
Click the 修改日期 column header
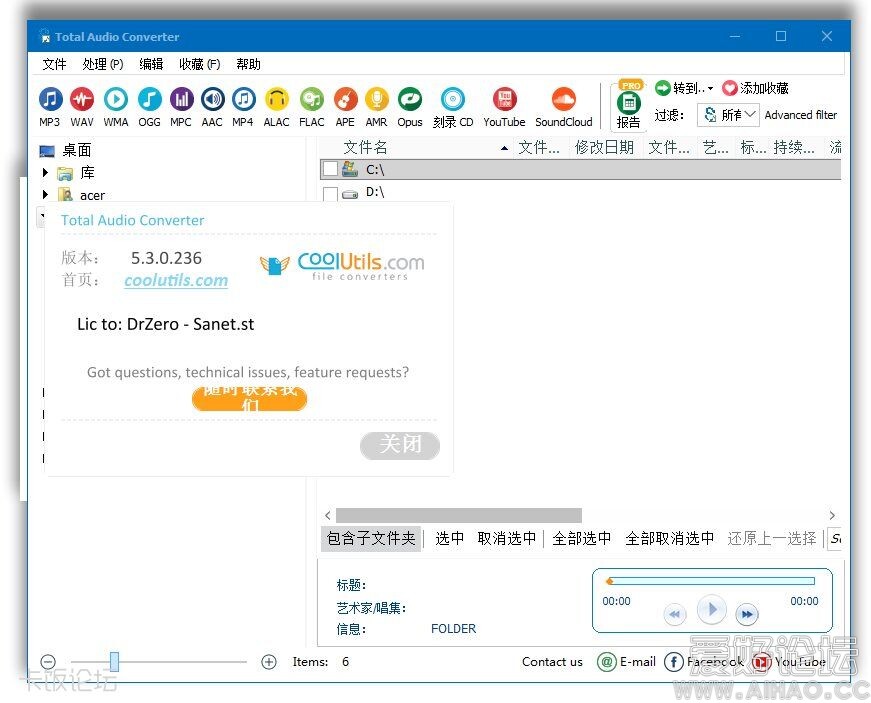tap(604, 147)
